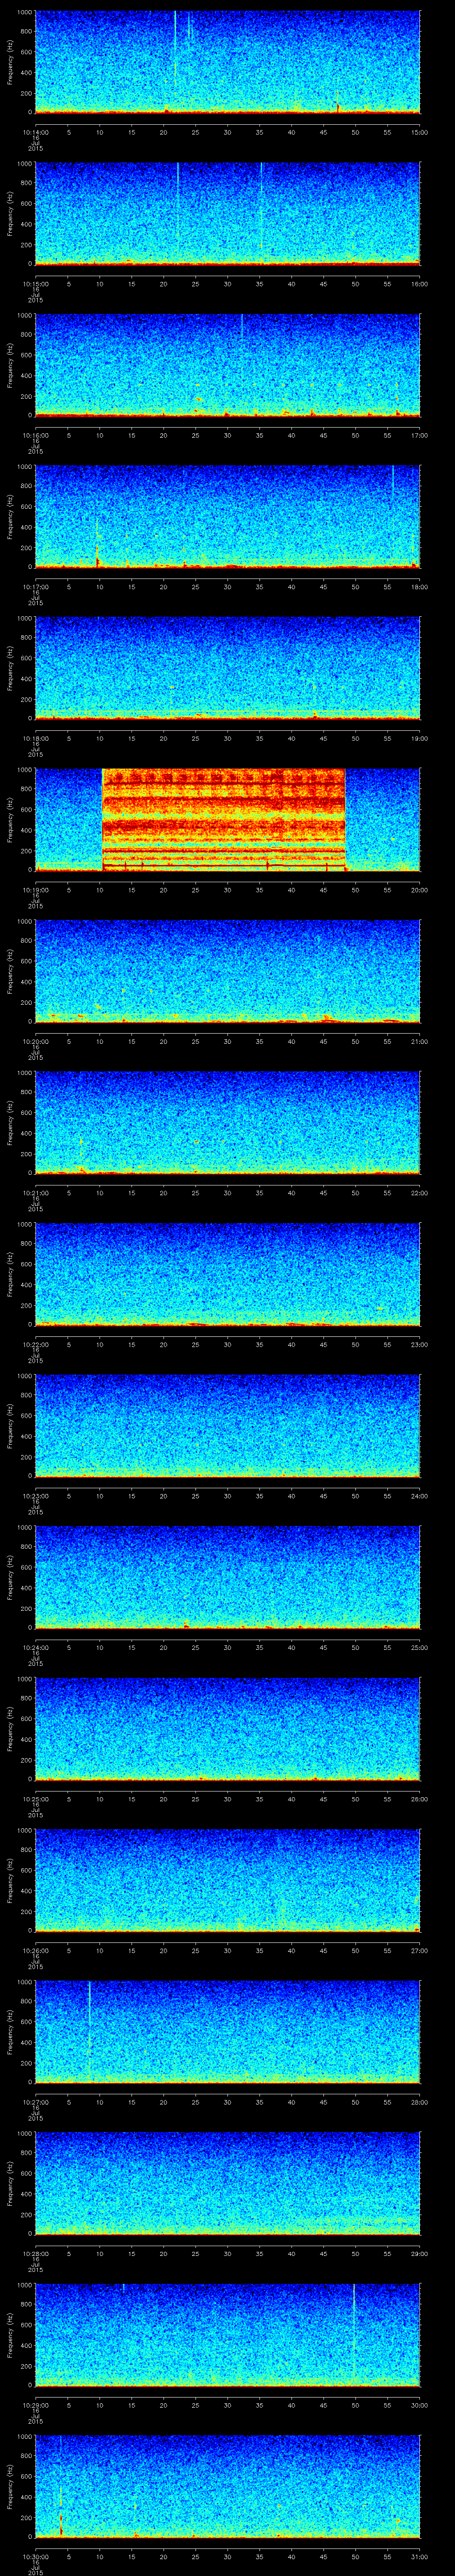The width and height of the screenshot is (455, 2576).
Task: Click the 10:16:00 start time label
Action: (35, 435)
